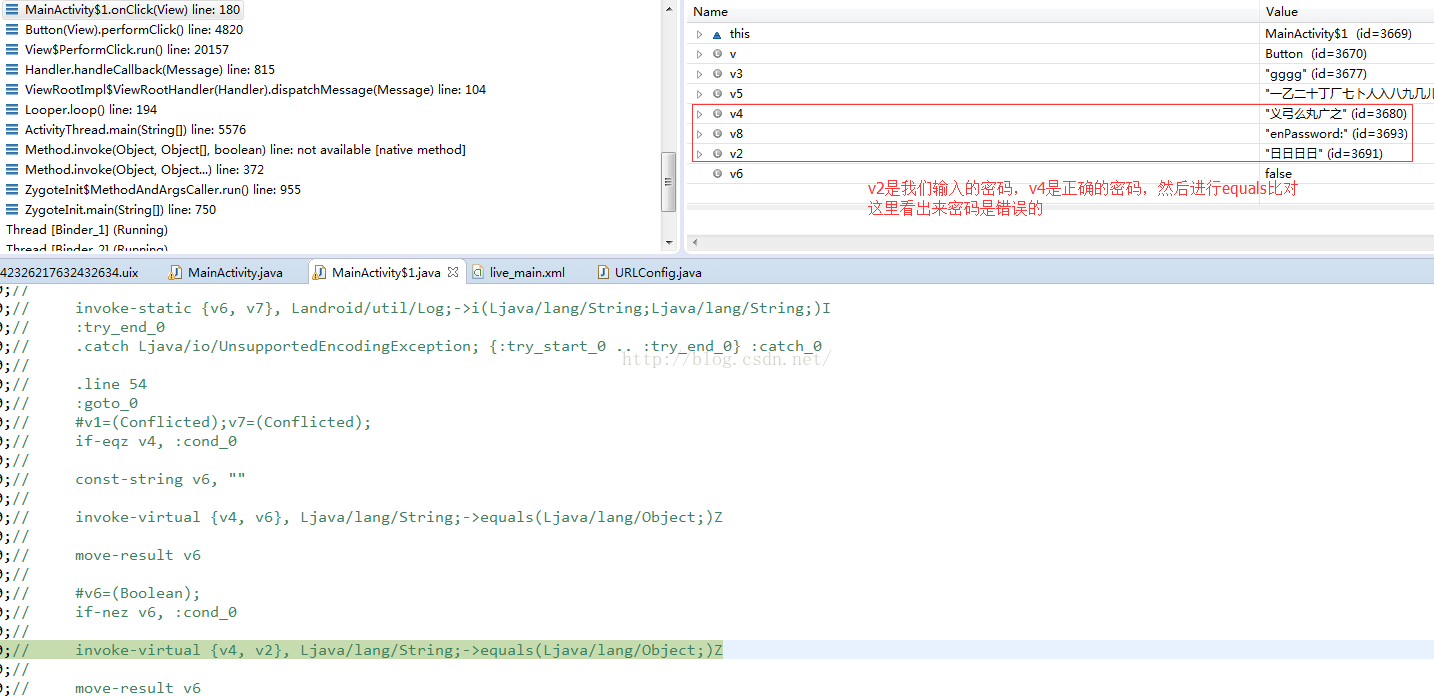
Task: Expand variable v2
Action: pos(700,154)
